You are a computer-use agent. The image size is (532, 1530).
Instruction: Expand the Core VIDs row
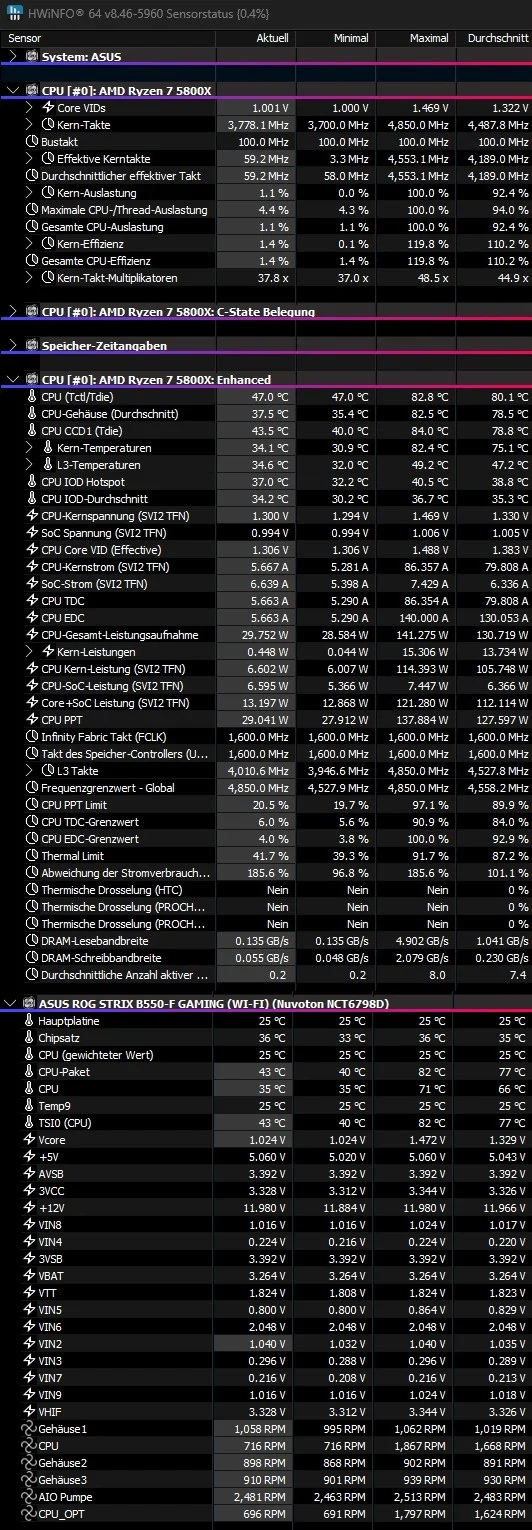coord(30,107)
